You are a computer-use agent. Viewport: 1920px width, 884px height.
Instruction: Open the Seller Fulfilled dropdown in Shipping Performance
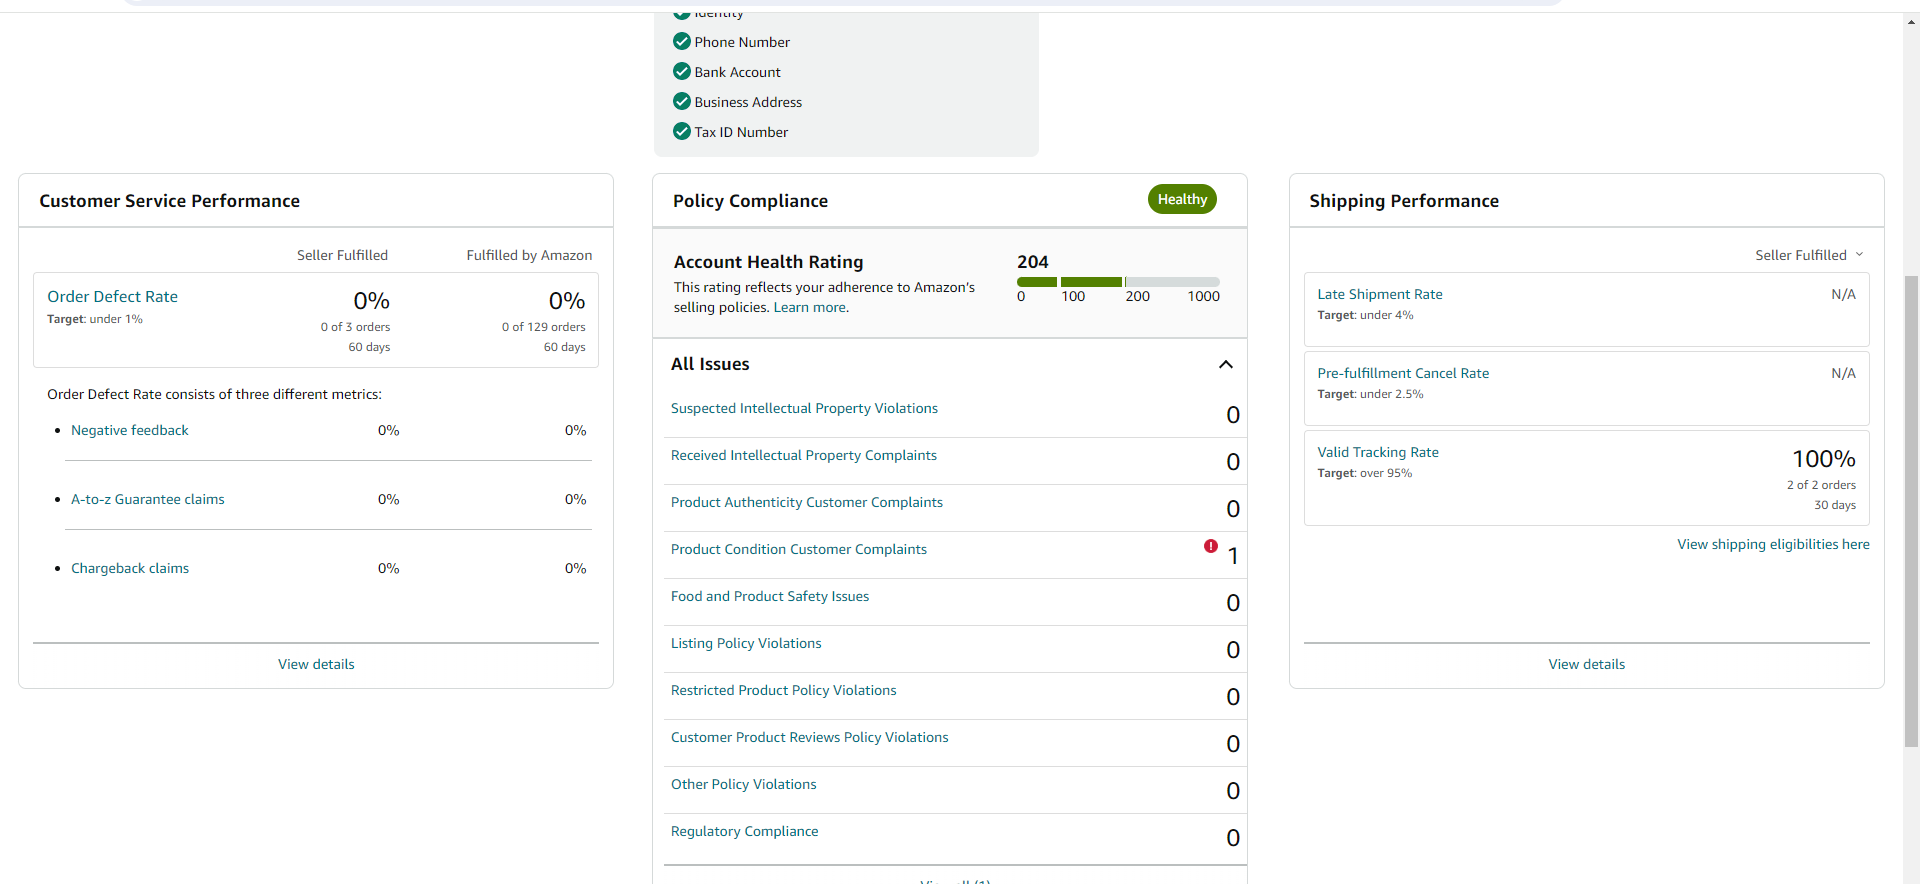click(1809, 255)
